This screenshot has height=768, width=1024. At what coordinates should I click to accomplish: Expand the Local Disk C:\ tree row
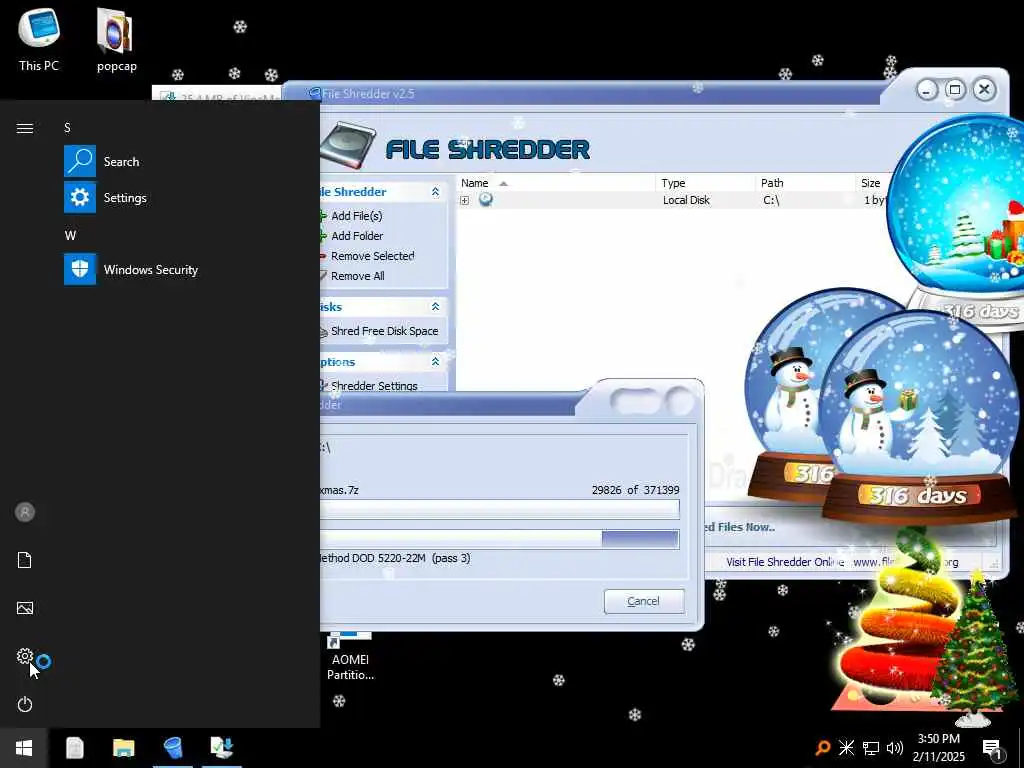464,200
